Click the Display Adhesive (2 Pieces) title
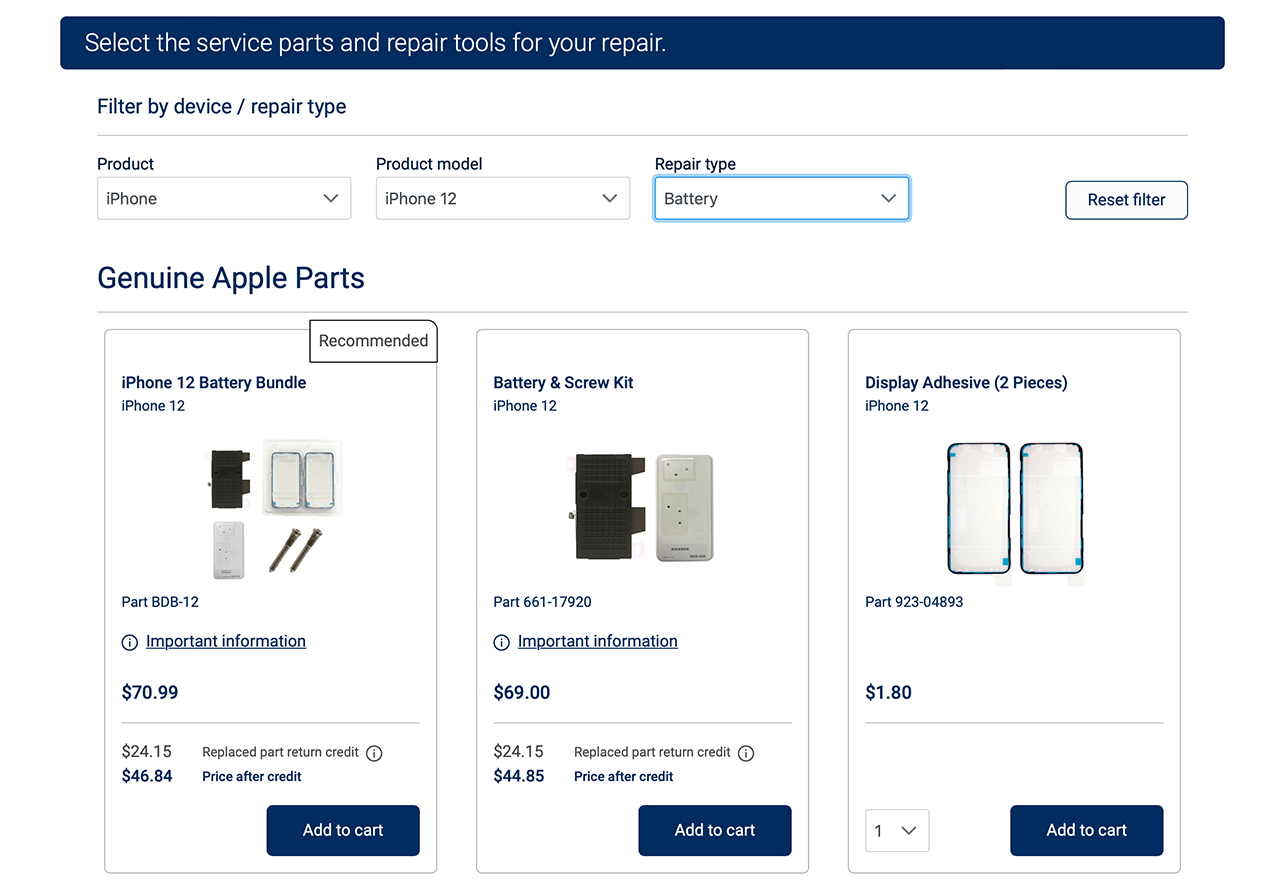Image resolution: width=1280 pixels, height=896 pixels. [966, 382]
